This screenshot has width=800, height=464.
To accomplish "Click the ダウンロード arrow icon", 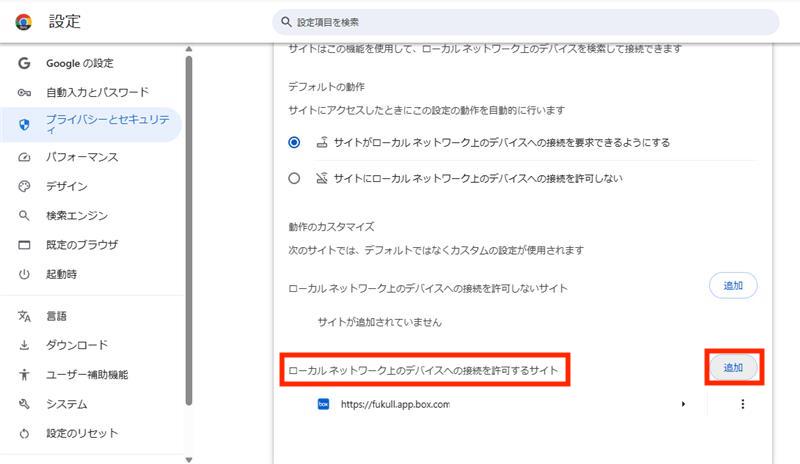I will (x=25, y=345).
